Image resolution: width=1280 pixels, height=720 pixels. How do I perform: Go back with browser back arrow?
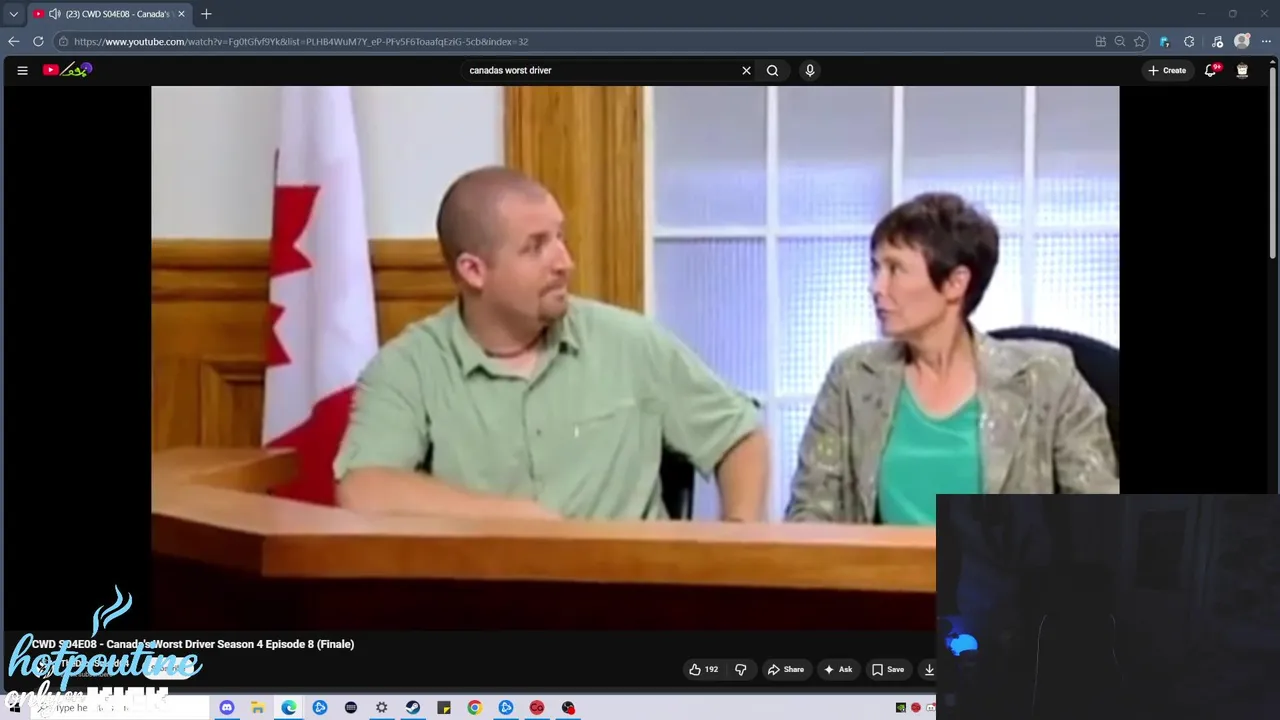pos(13,41)
